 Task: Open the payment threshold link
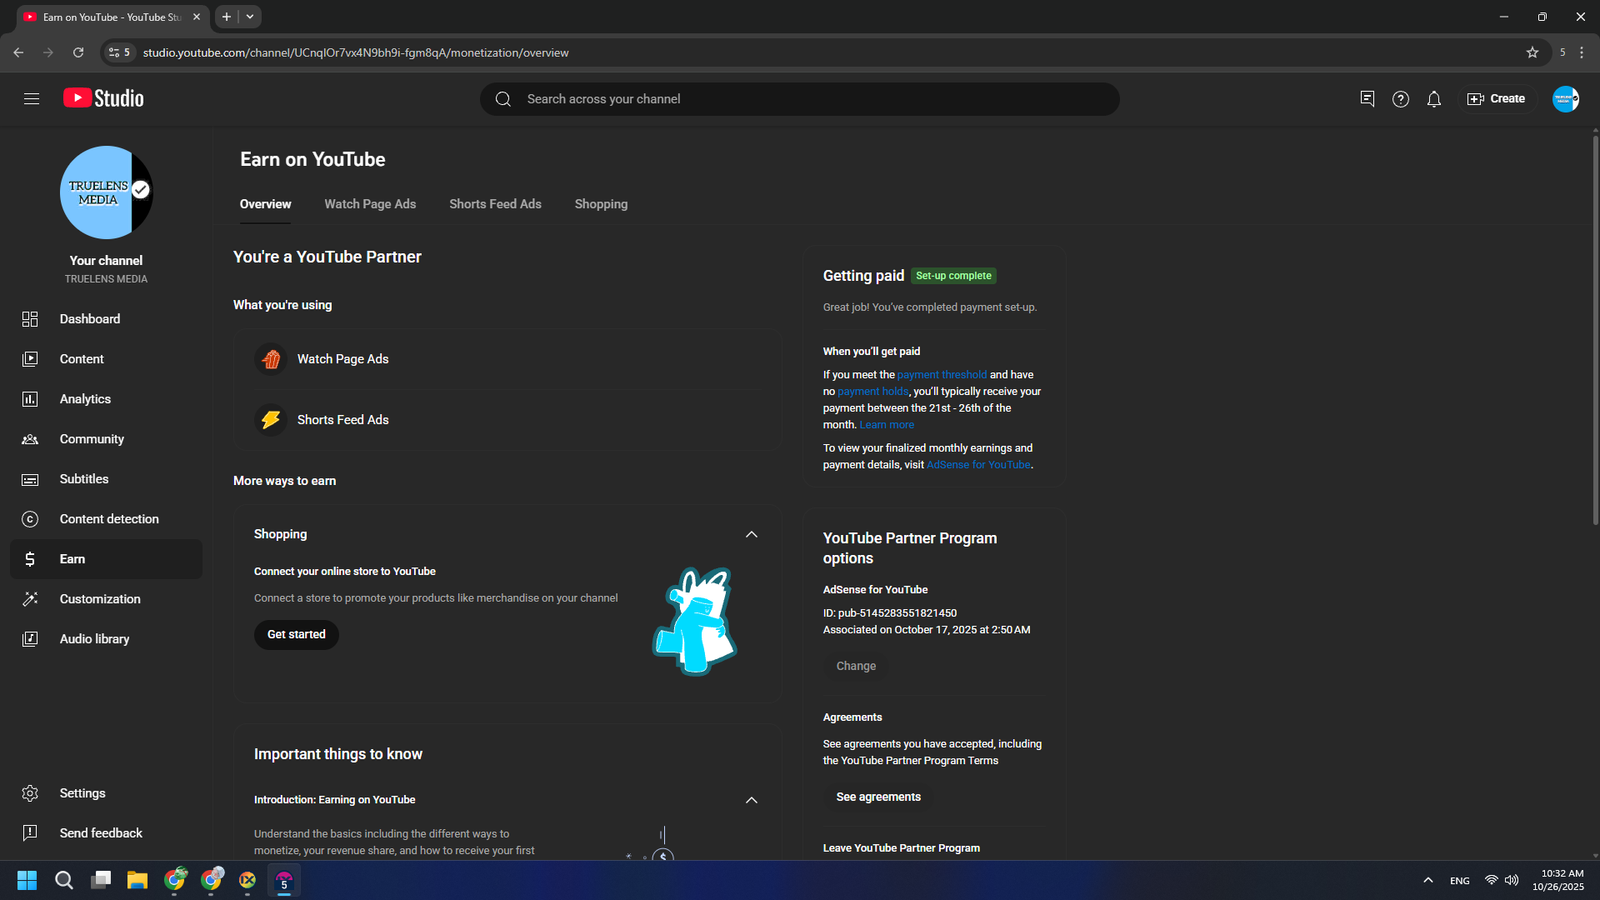(942, 375)
